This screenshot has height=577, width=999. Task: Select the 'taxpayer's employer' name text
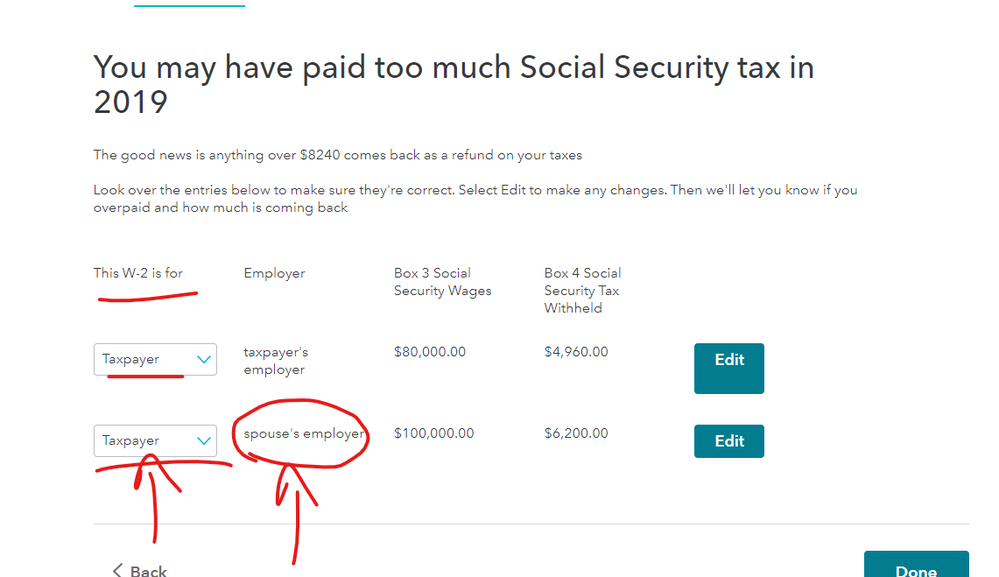[275, 360]
